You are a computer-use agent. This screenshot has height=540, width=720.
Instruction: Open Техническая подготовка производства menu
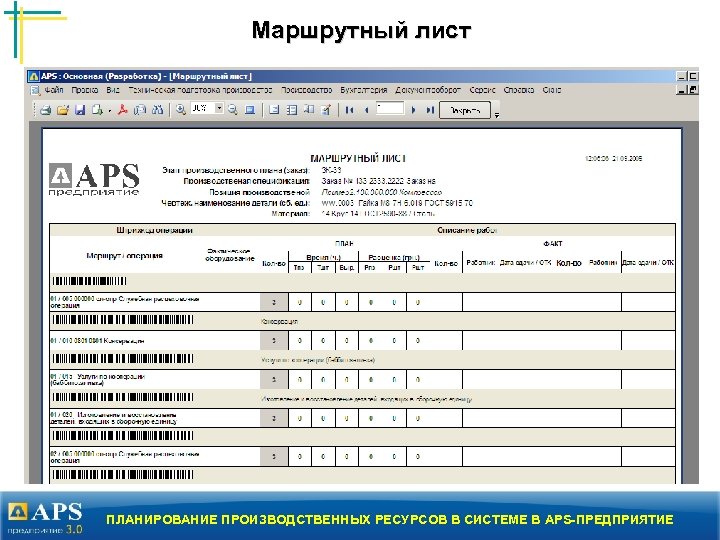point(200,90)
